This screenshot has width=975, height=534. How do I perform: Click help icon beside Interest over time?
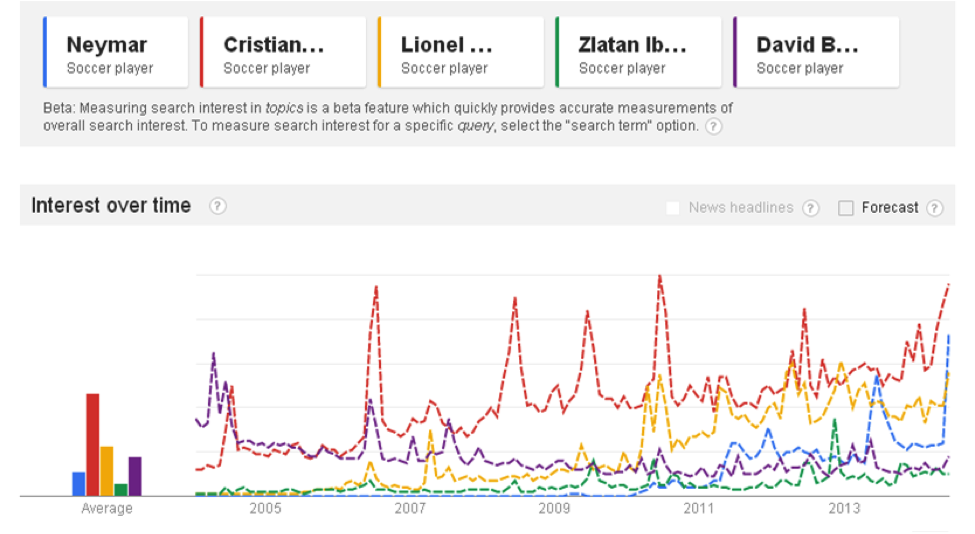(x=218, y=206)
